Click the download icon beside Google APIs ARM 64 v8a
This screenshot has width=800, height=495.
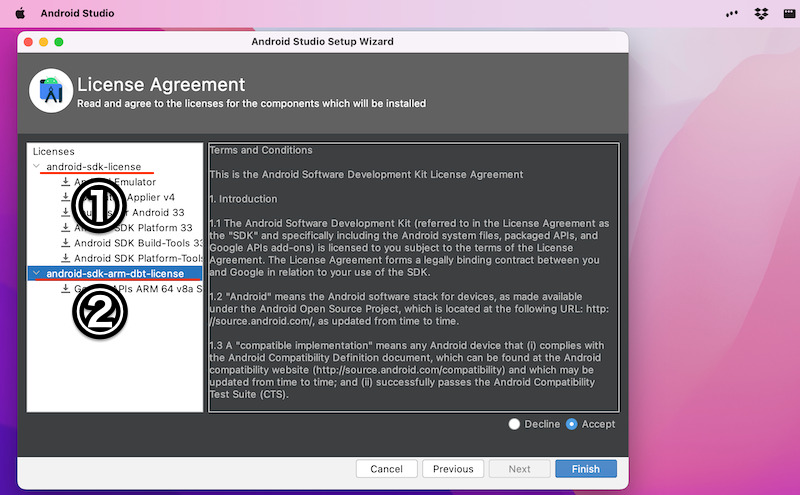point(66,288)
